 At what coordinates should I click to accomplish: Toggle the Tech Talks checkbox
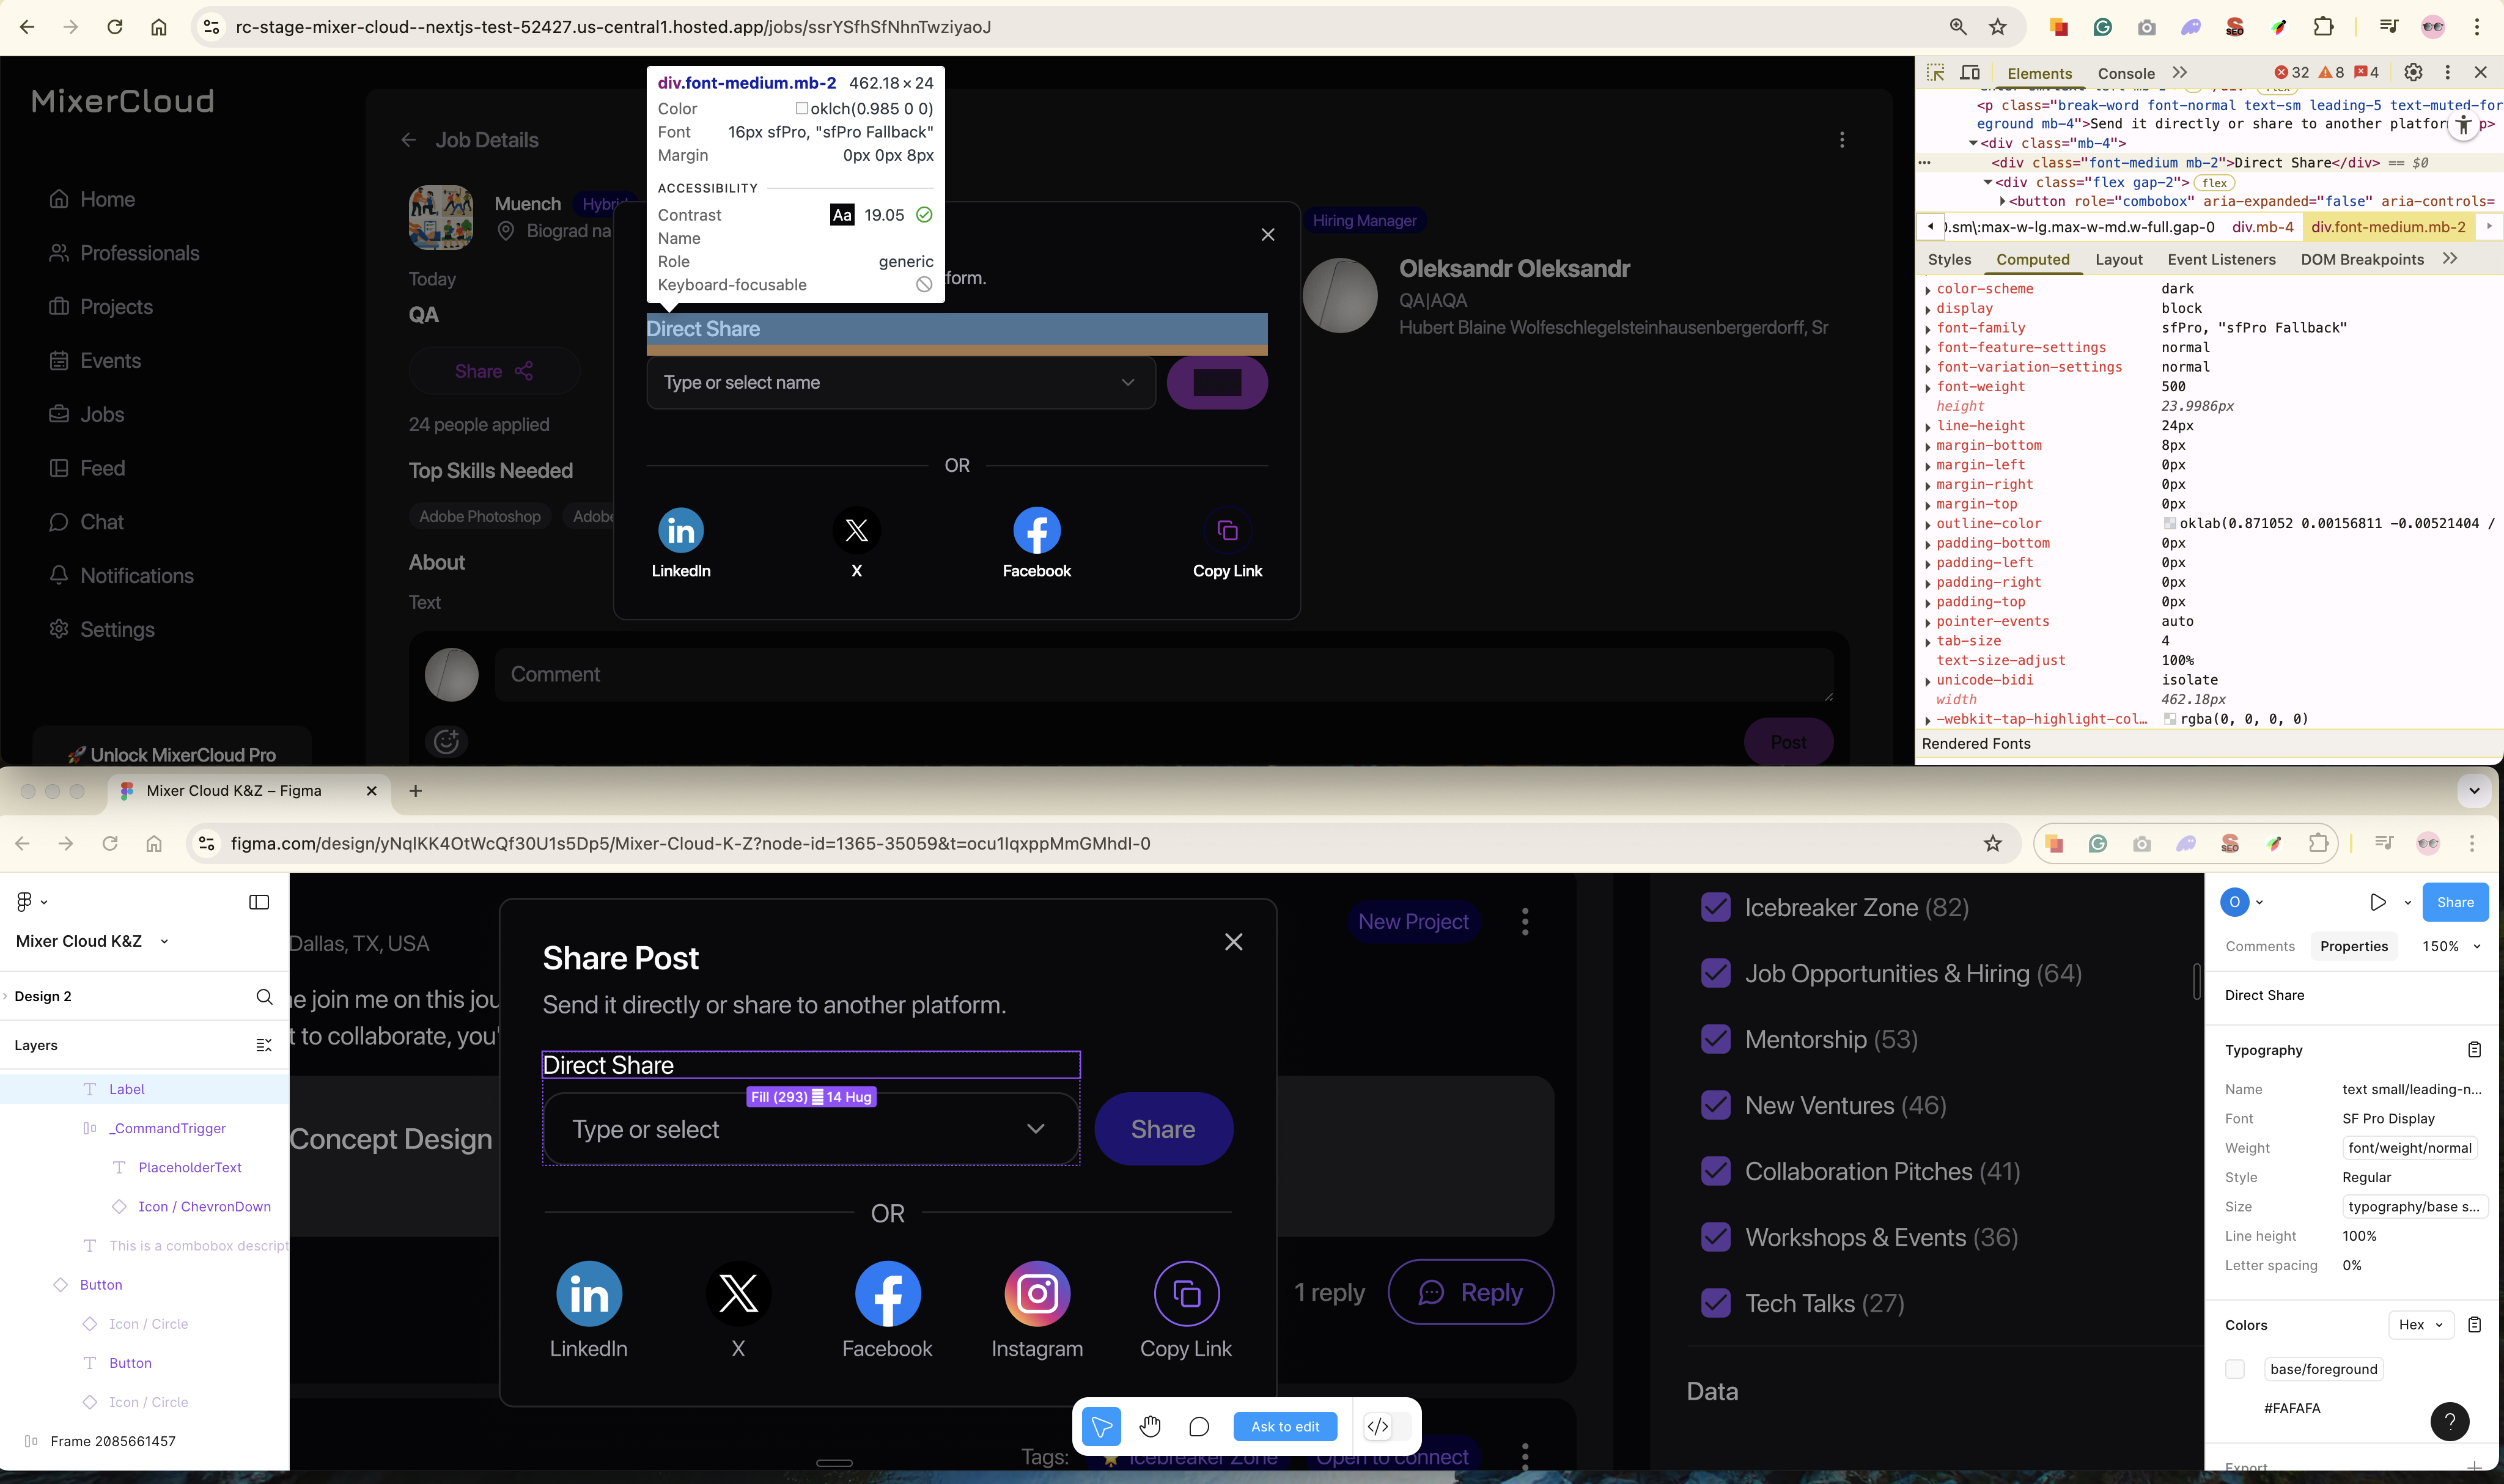(x=1716, y=1303)
